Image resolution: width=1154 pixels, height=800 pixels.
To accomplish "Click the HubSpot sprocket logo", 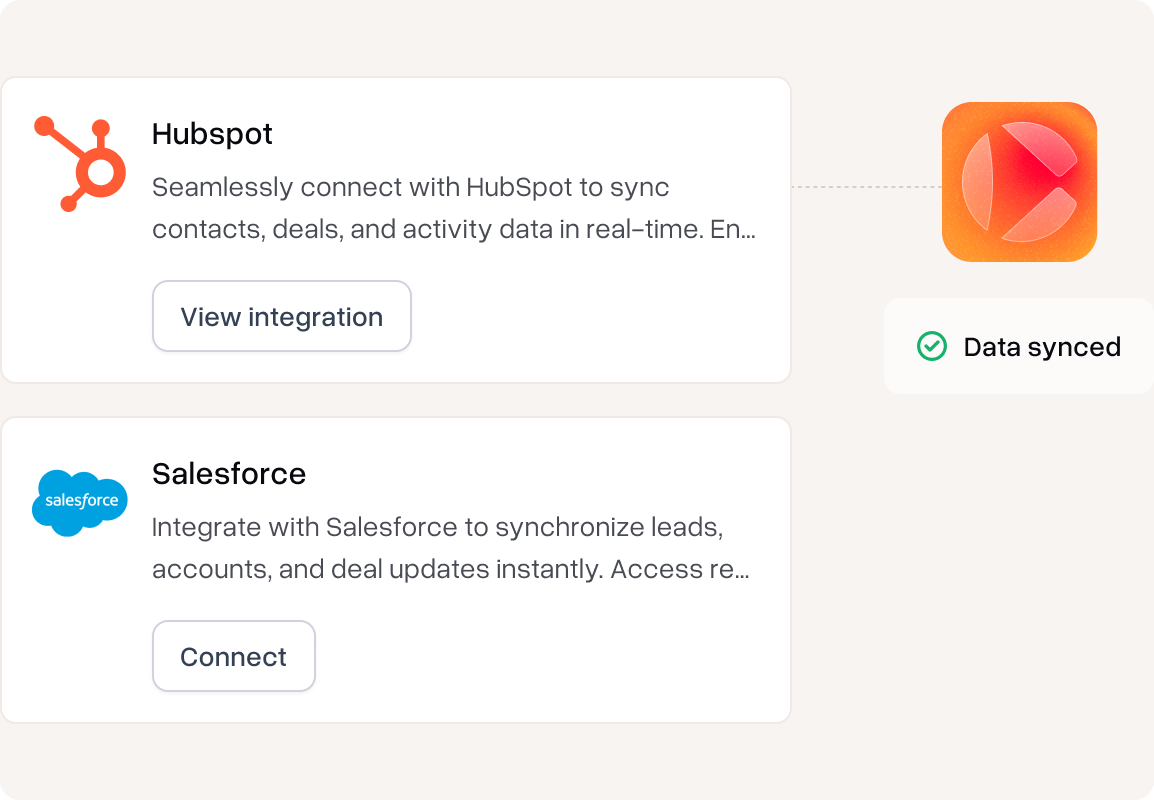I will point(80,164).
